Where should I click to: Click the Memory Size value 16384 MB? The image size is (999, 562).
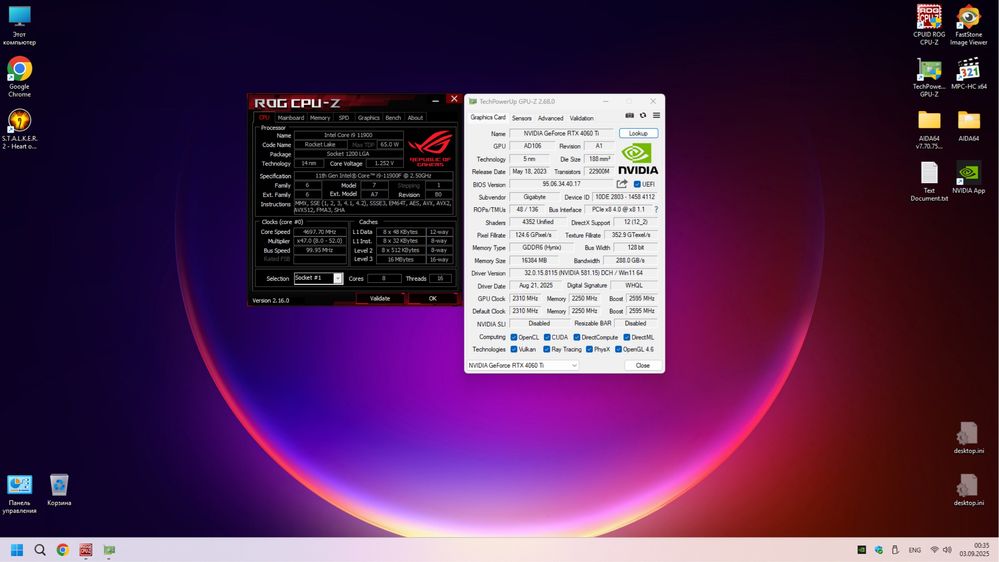point(535,261)
